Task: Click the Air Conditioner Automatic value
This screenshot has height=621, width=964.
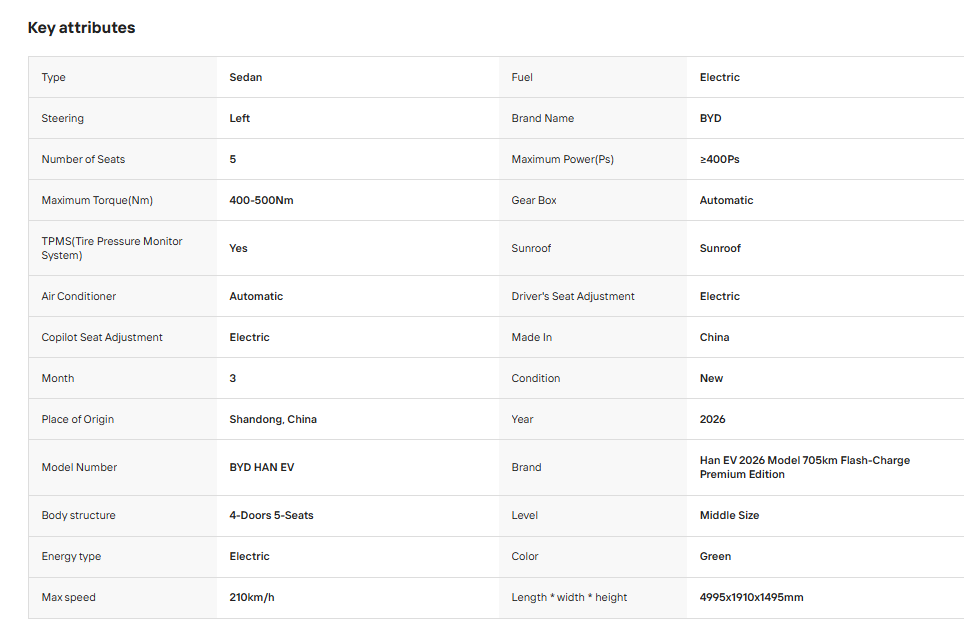Action: pyautogui.click(x=256, y=296)
